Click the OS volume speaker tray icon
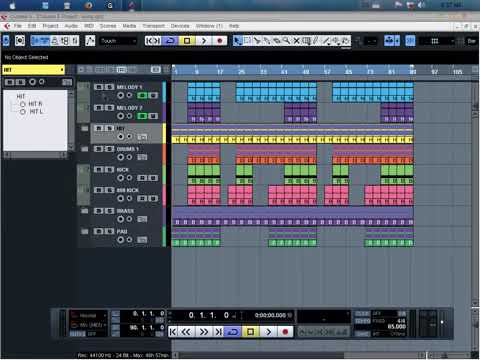Image resolution: width=480 pixels, height=360 pixels. point(421,5)
